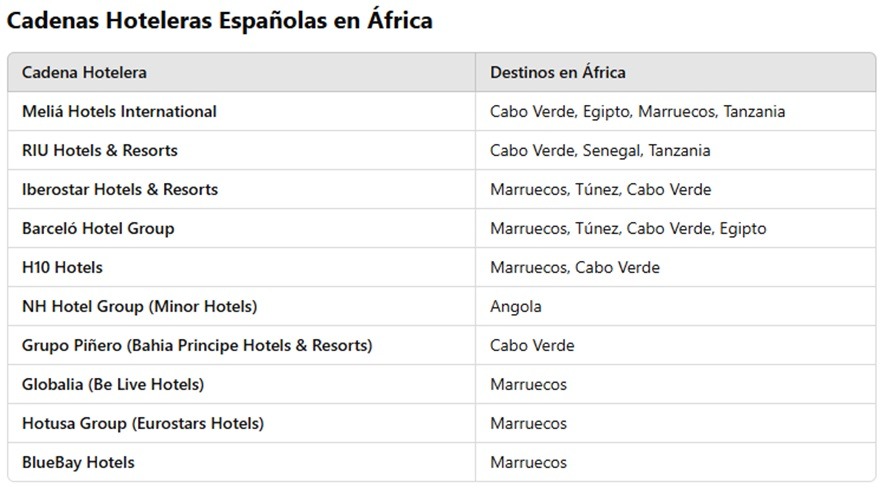Click the Destinos en África column header
This screenshot has width=886, height=501.
(x=675, y=72)
